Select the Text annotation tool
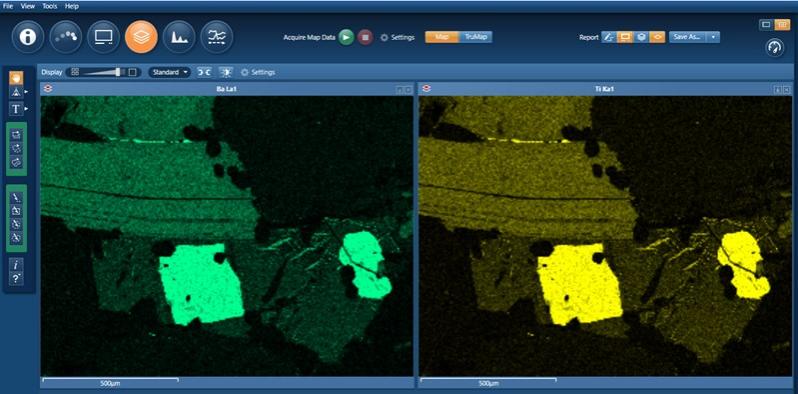The width and height of the screenshot is (798, 394). pyautogui.click(x=16, y=109)
